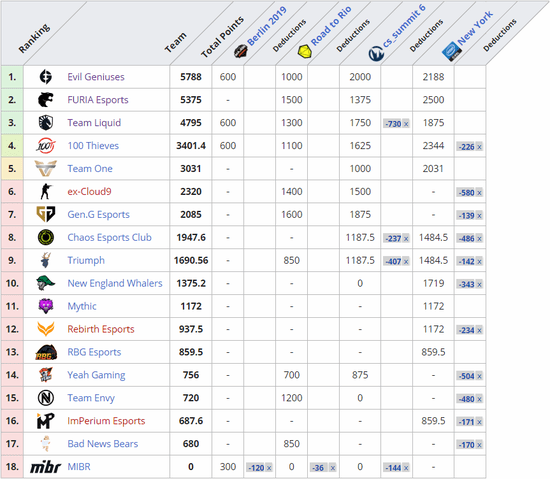Screen dimensions: 550x479
Task: Click the Gen.G Esports logo
Action: pyautogui.click(x=46, y=214)
